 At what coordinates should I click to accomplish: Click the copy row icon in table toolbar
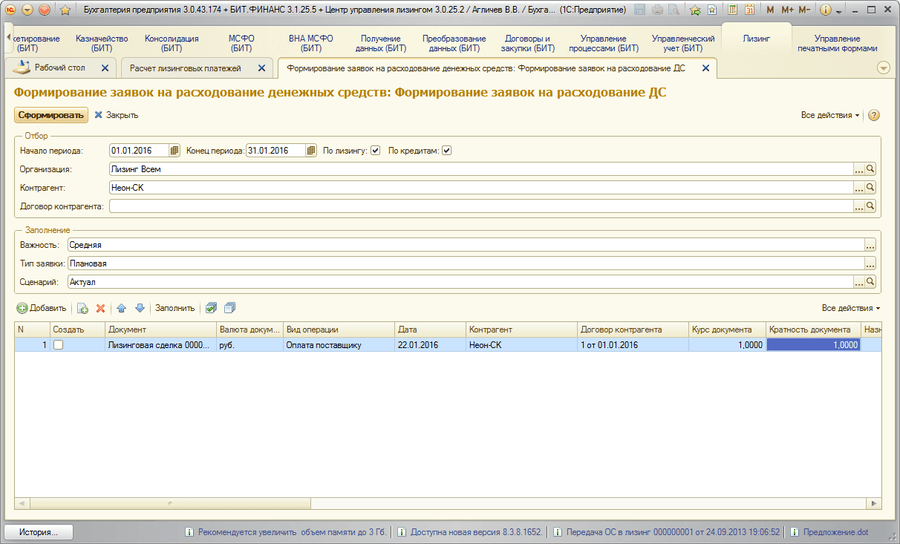point(83,308)
